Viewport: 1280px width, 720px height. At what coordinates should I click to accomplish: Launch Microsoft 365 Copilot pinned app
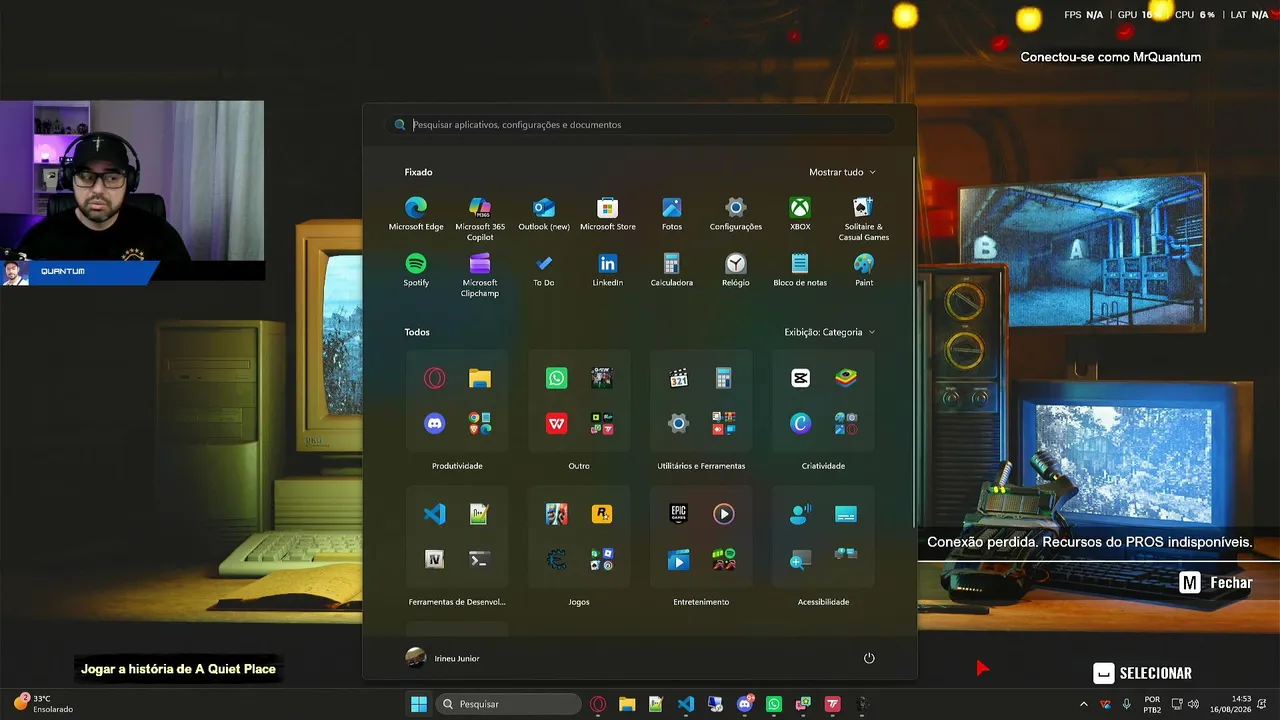480,218
